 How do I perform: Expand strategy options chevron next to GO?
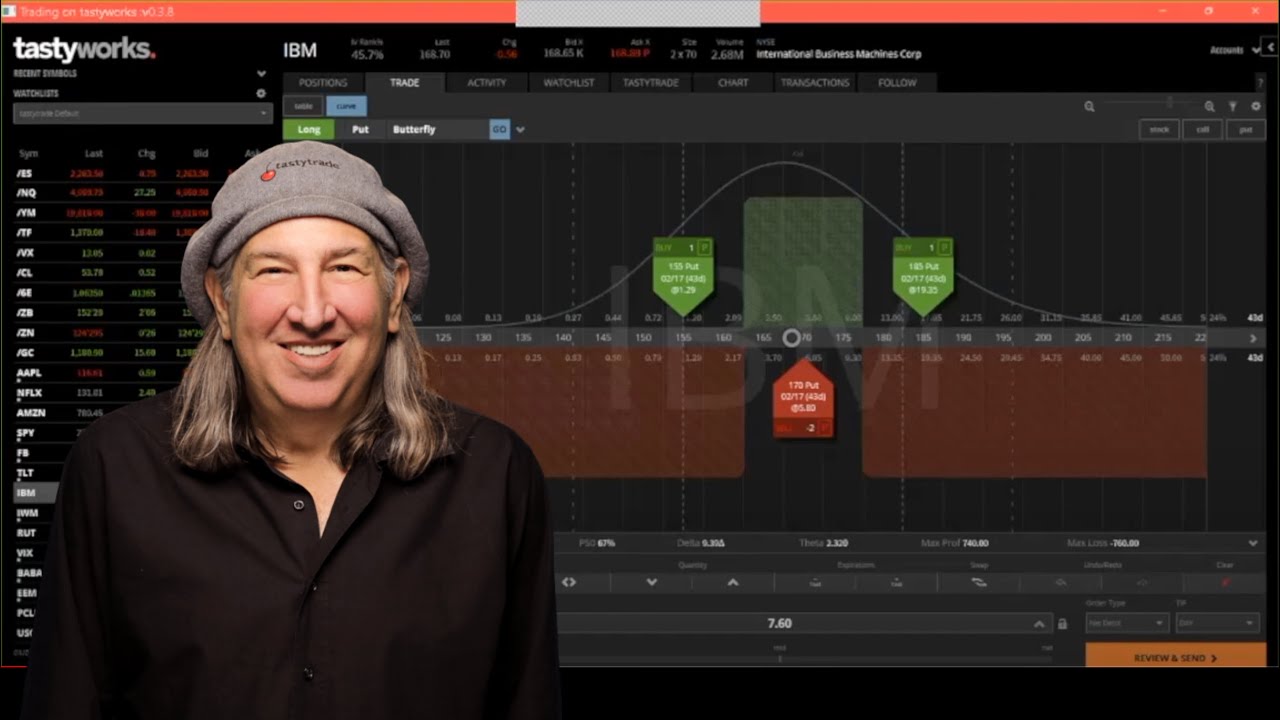tap(520, 129)
